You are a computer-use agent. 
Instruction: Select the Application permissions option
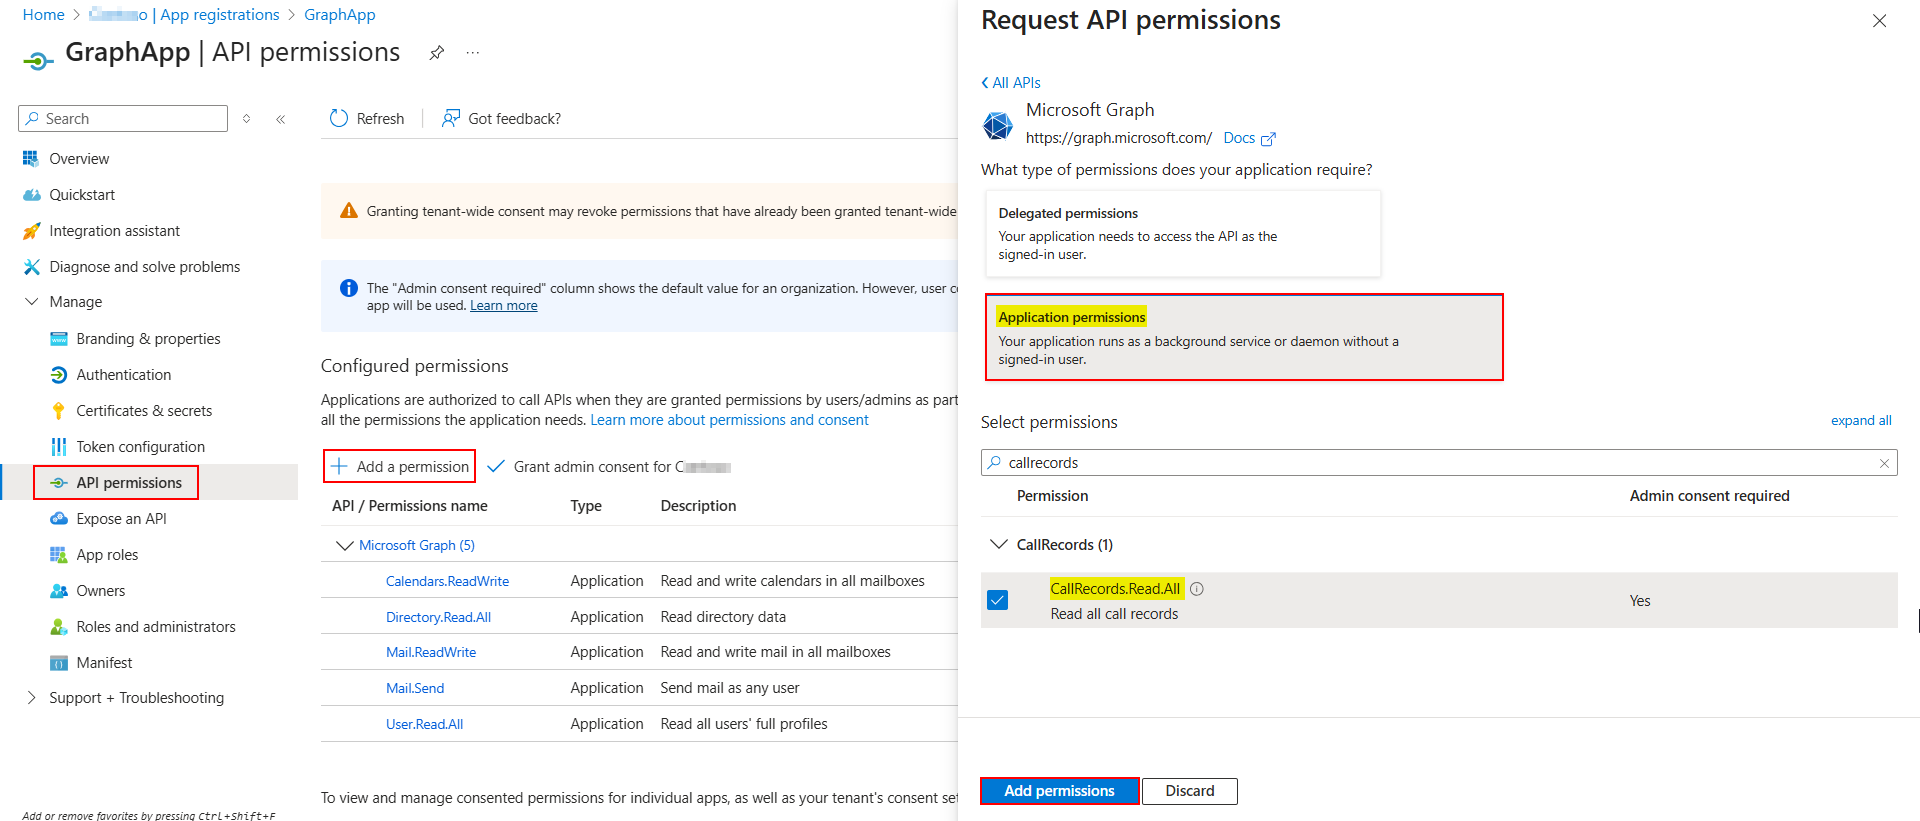pos(1243,337)
